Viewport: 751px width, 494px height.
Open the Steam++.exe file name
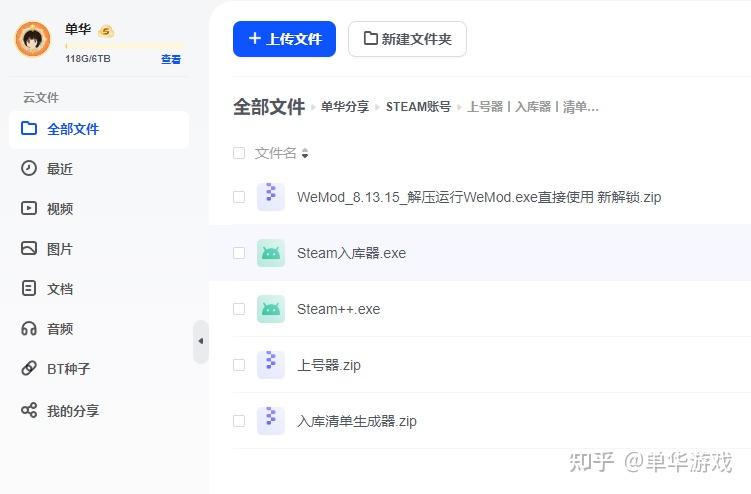pyautogui.click(x=339, y=309)
